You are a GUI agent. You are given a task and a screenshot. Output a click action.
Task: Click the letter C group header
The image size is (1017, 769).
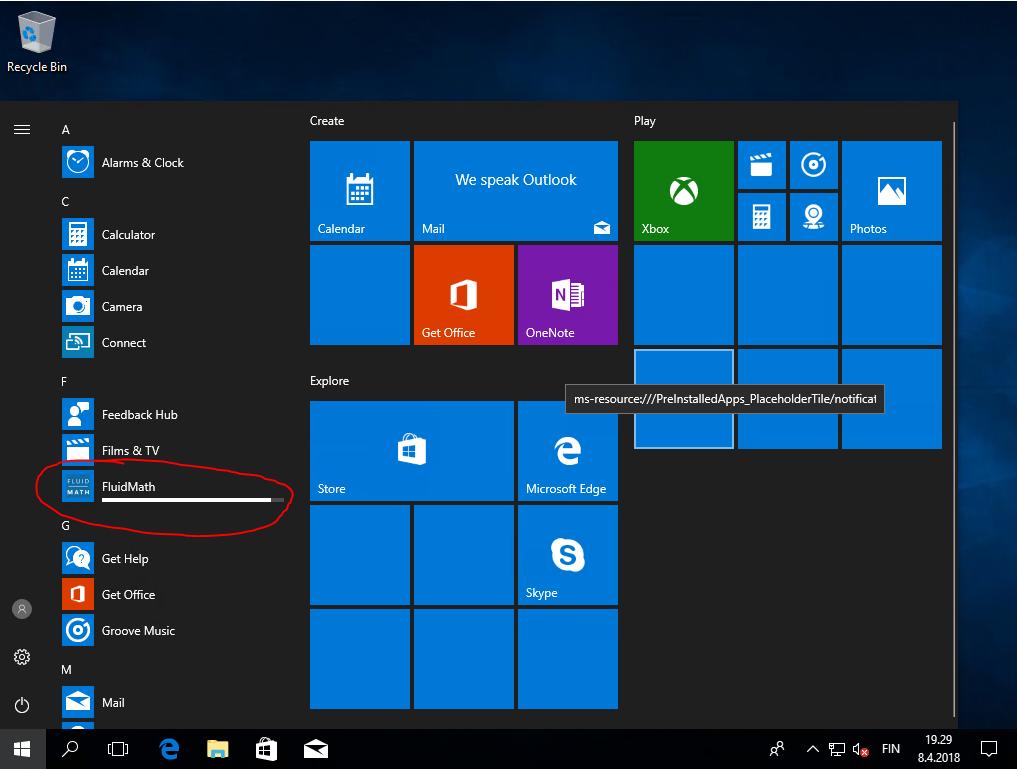point(66,202)
